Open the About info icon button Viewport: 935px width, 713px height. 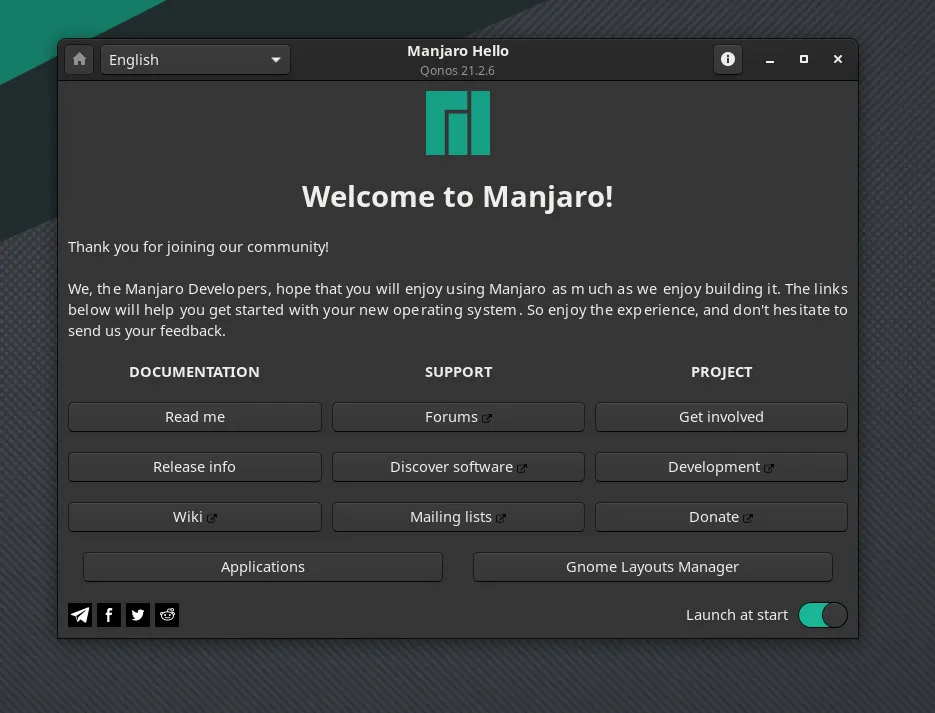point(728,60)
